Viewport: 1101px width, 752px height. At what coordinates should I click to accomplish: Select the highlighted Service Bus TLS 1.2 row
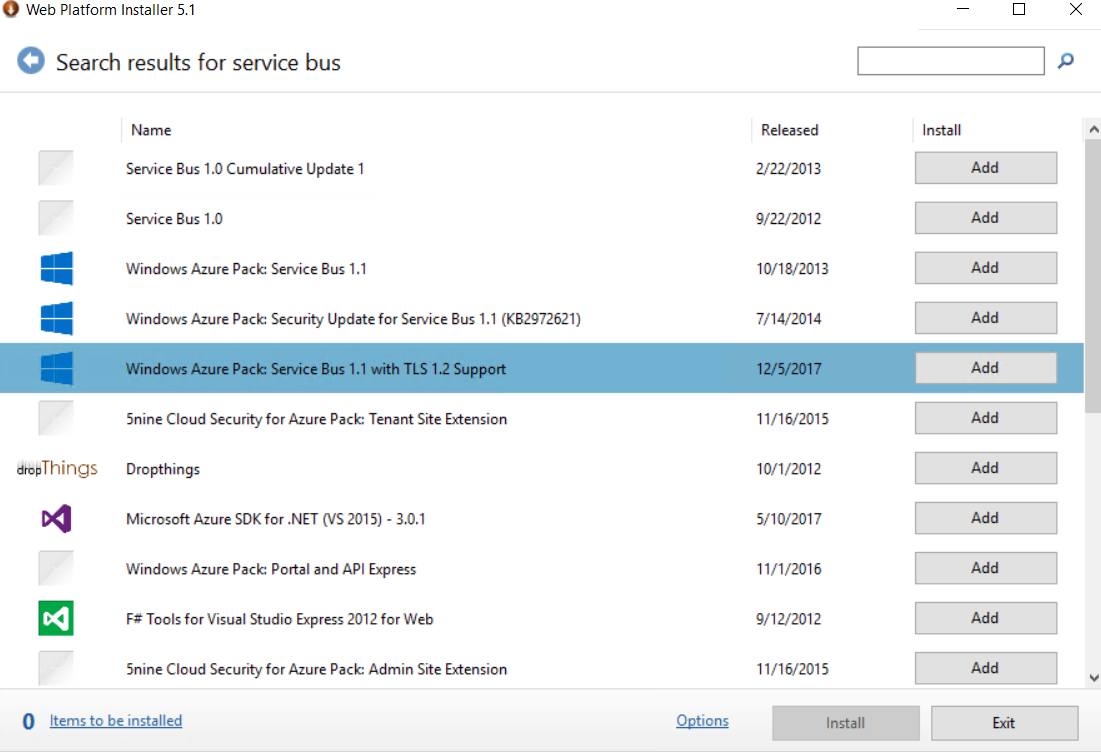point(400,368)
